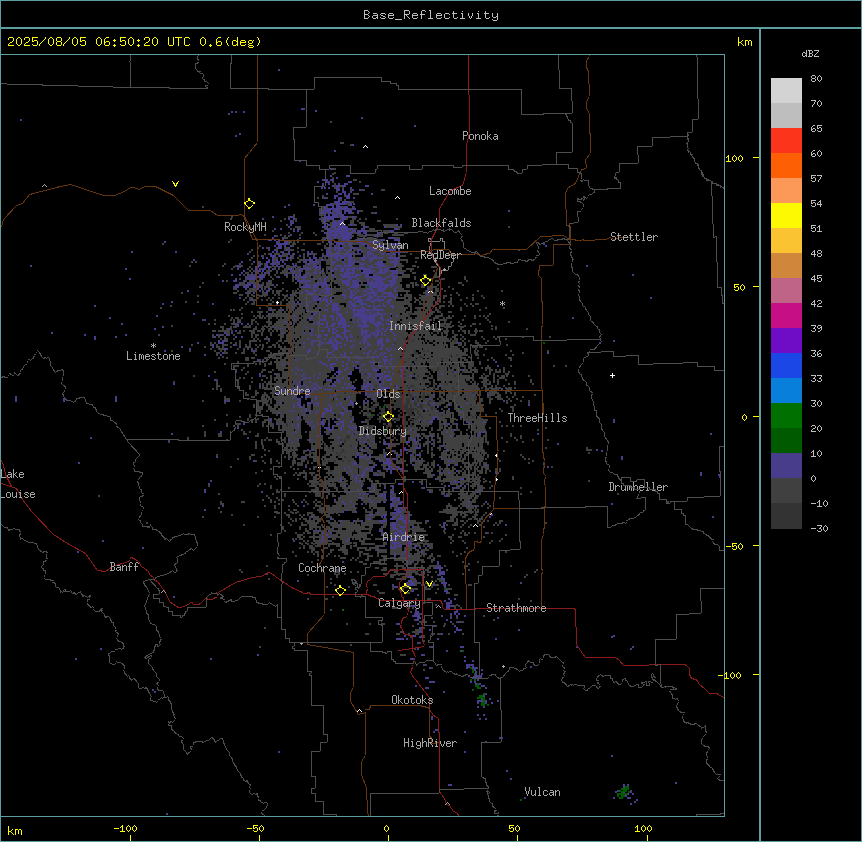The width and height of the screenshot is (862, 842).
Task: Click the asterisk marker above Limestone
Action: point(153,346)
